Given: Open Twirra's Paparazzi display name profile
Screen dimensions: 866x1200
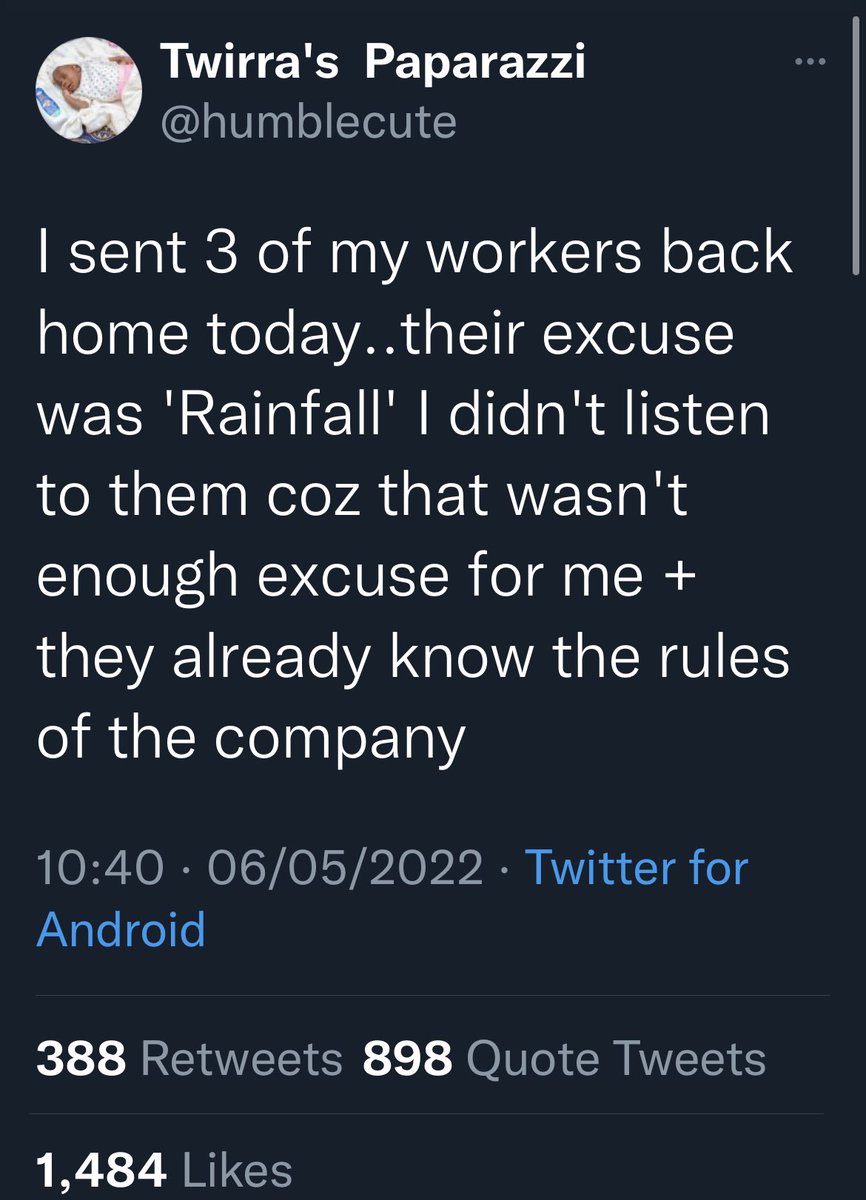Looking at the screenshot, I should click(373, 64).
